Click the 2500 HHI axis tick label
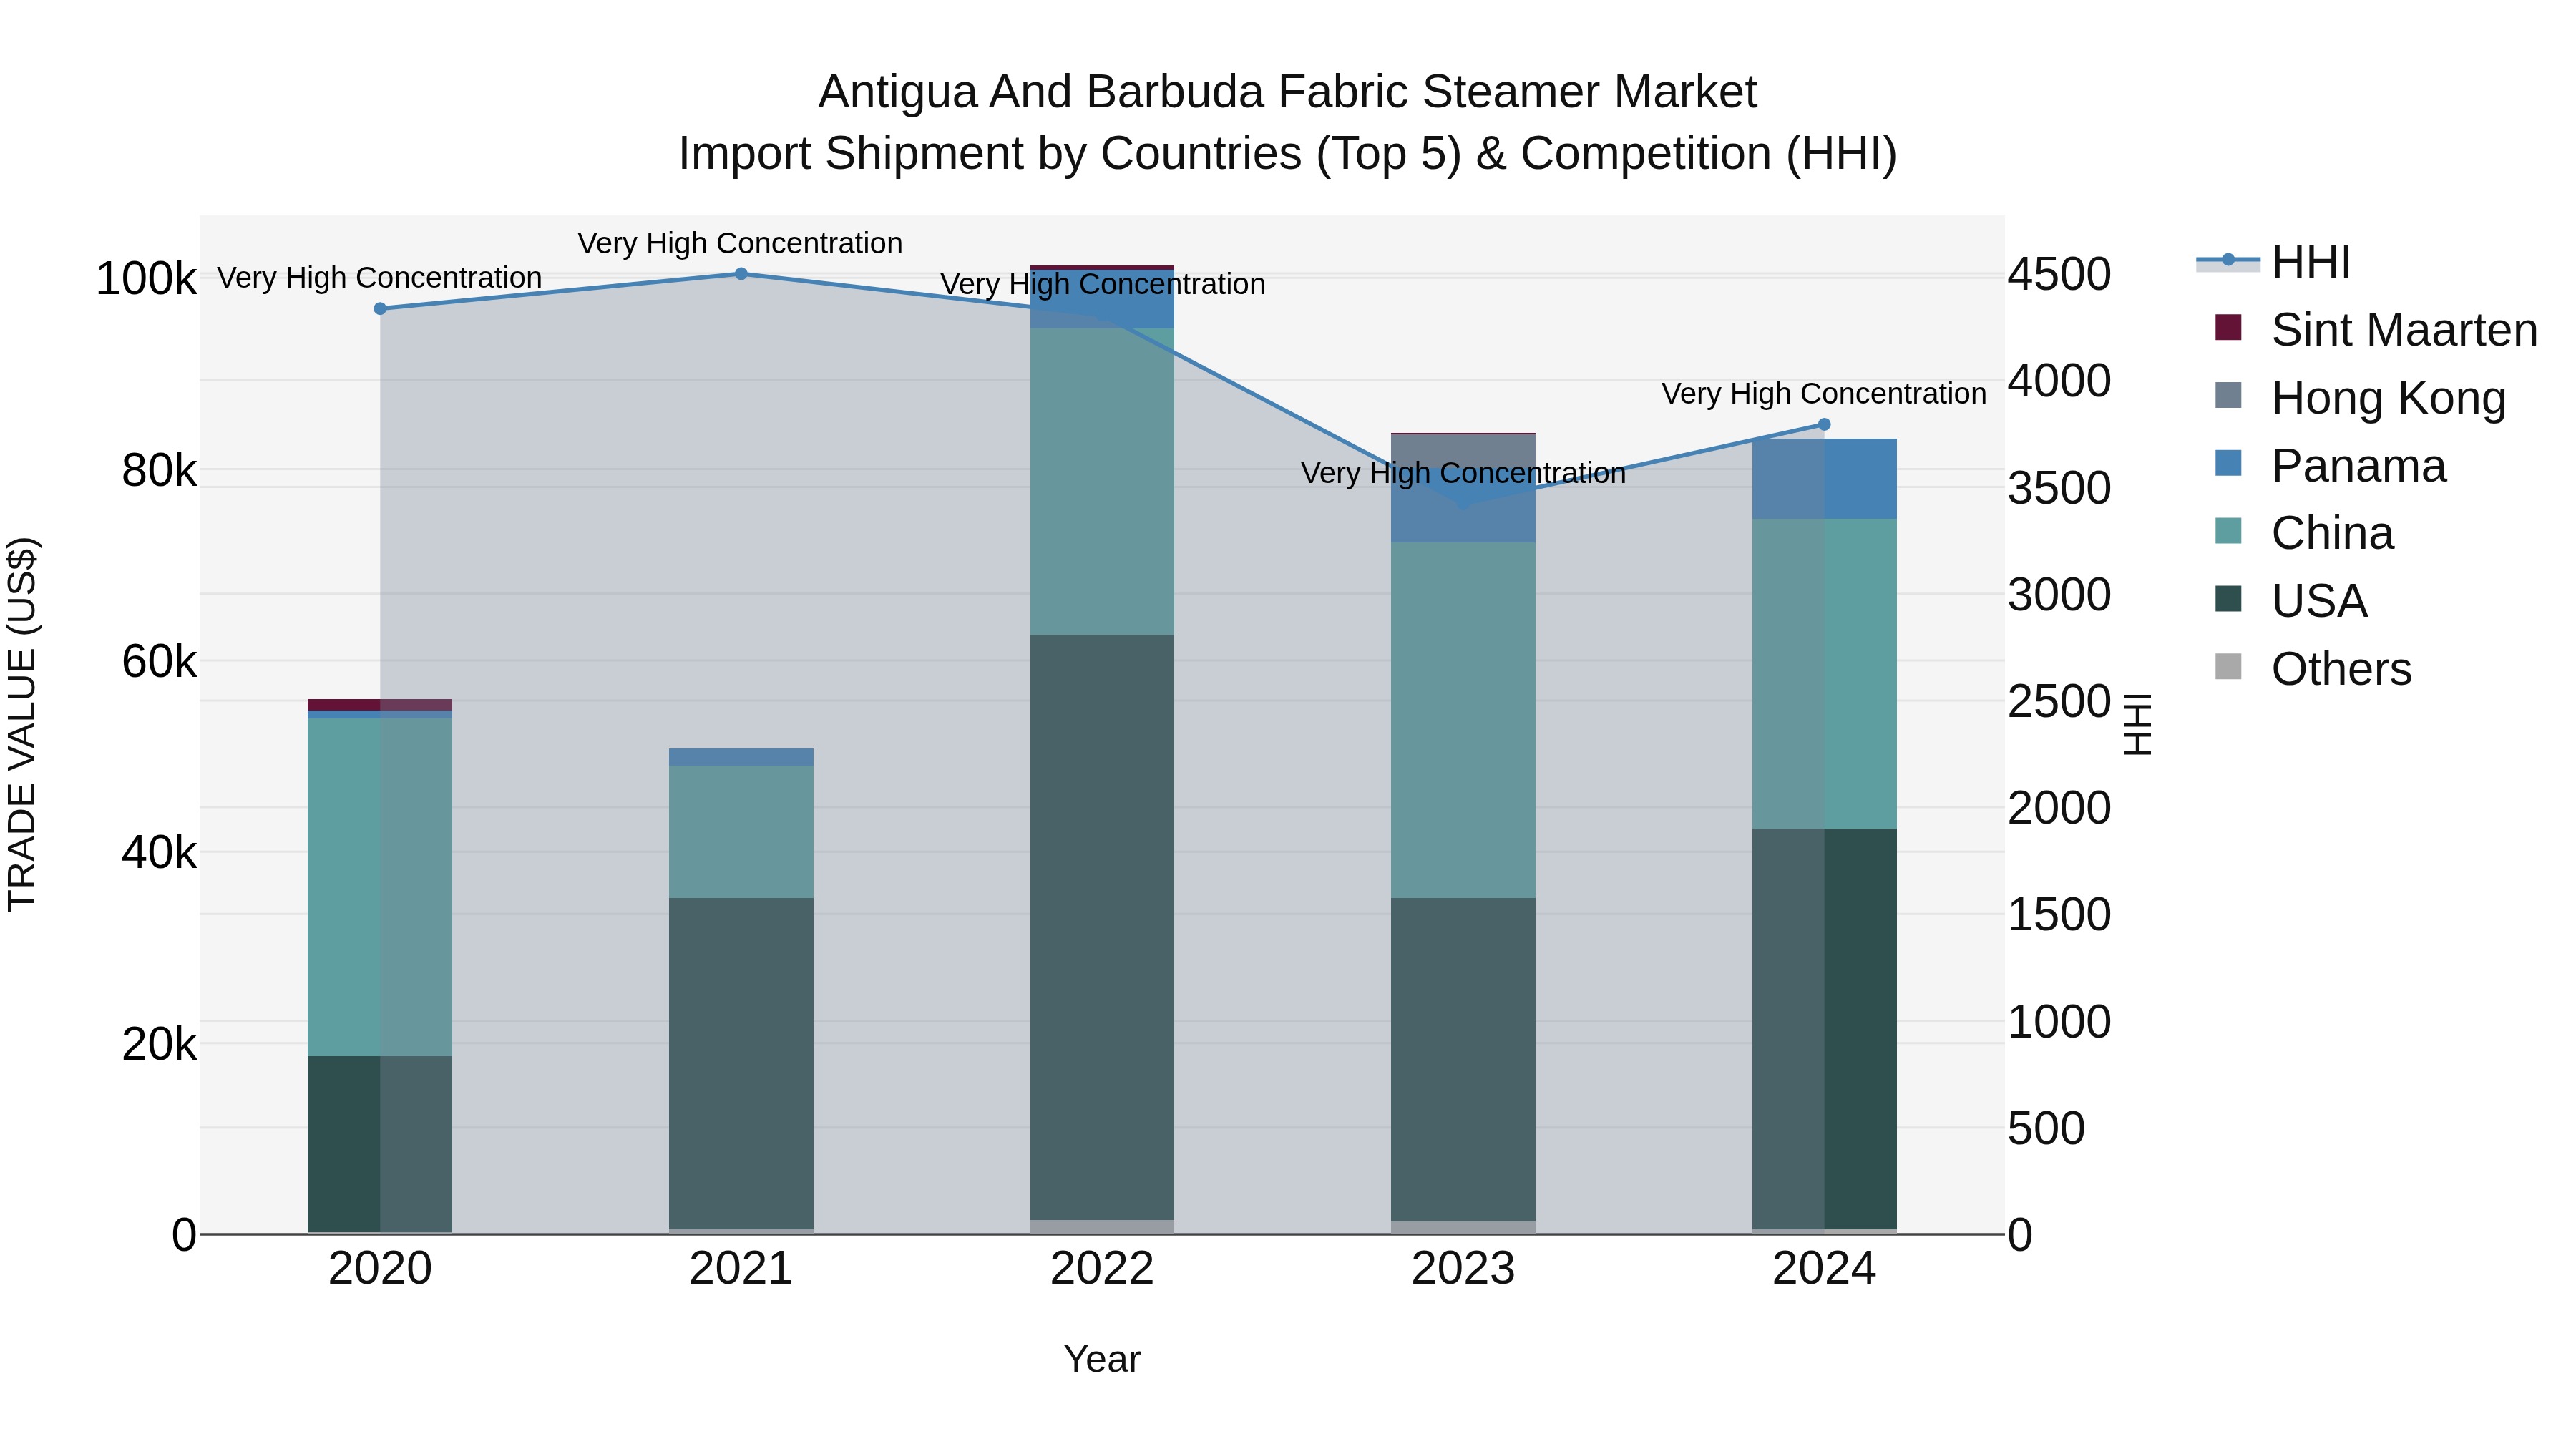 coord(2060,701)
